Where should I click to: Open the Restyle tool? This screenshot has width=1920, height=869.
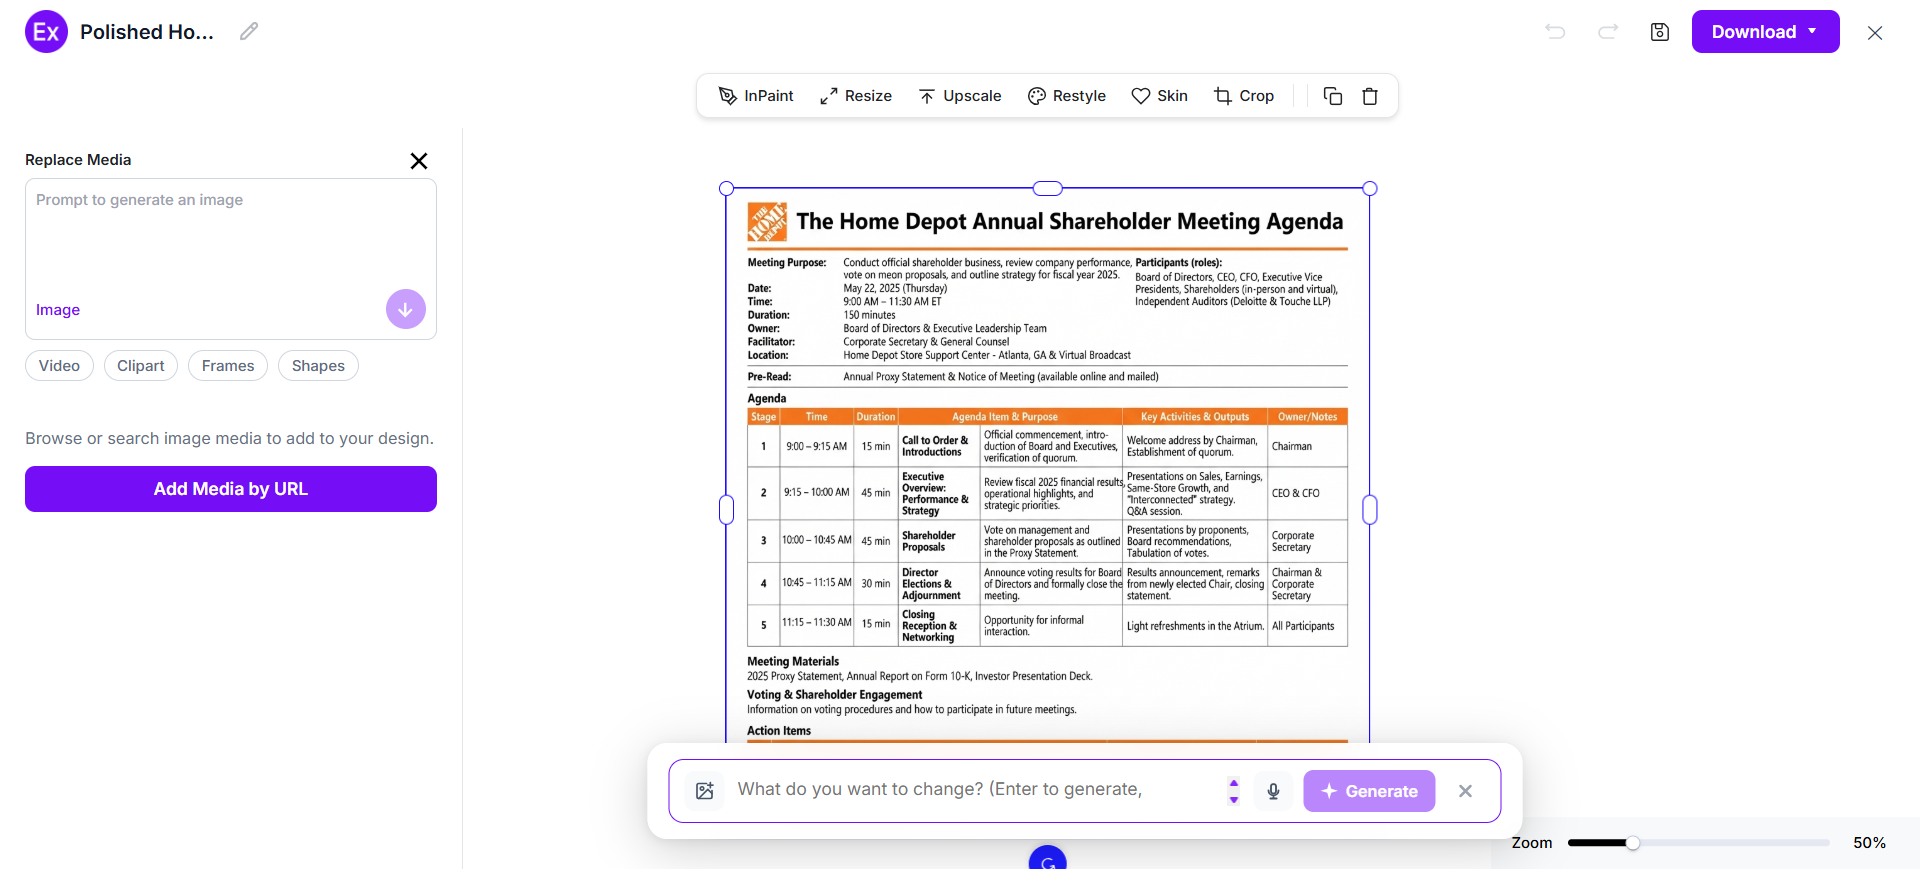pos(1067,96)
